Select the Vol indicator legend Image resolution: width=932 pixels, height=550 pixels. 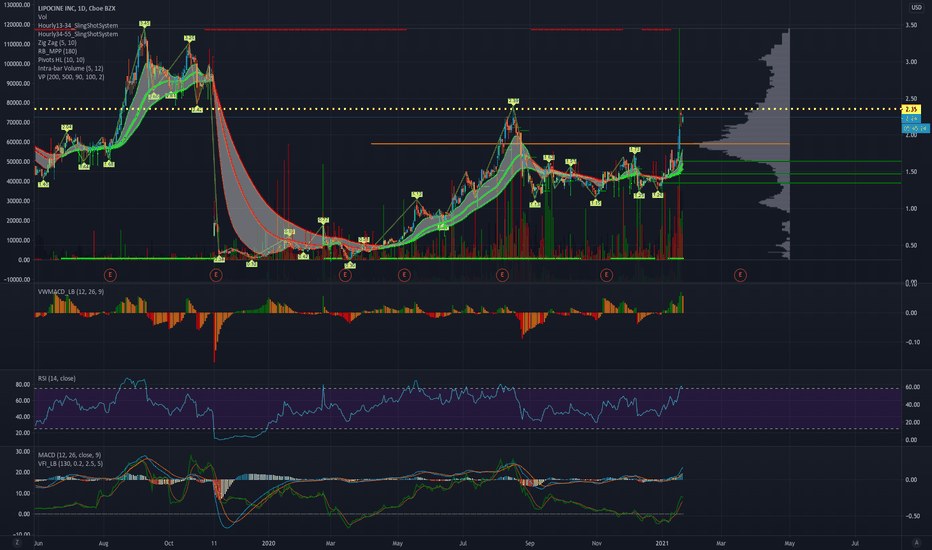[x=42, y=17]
